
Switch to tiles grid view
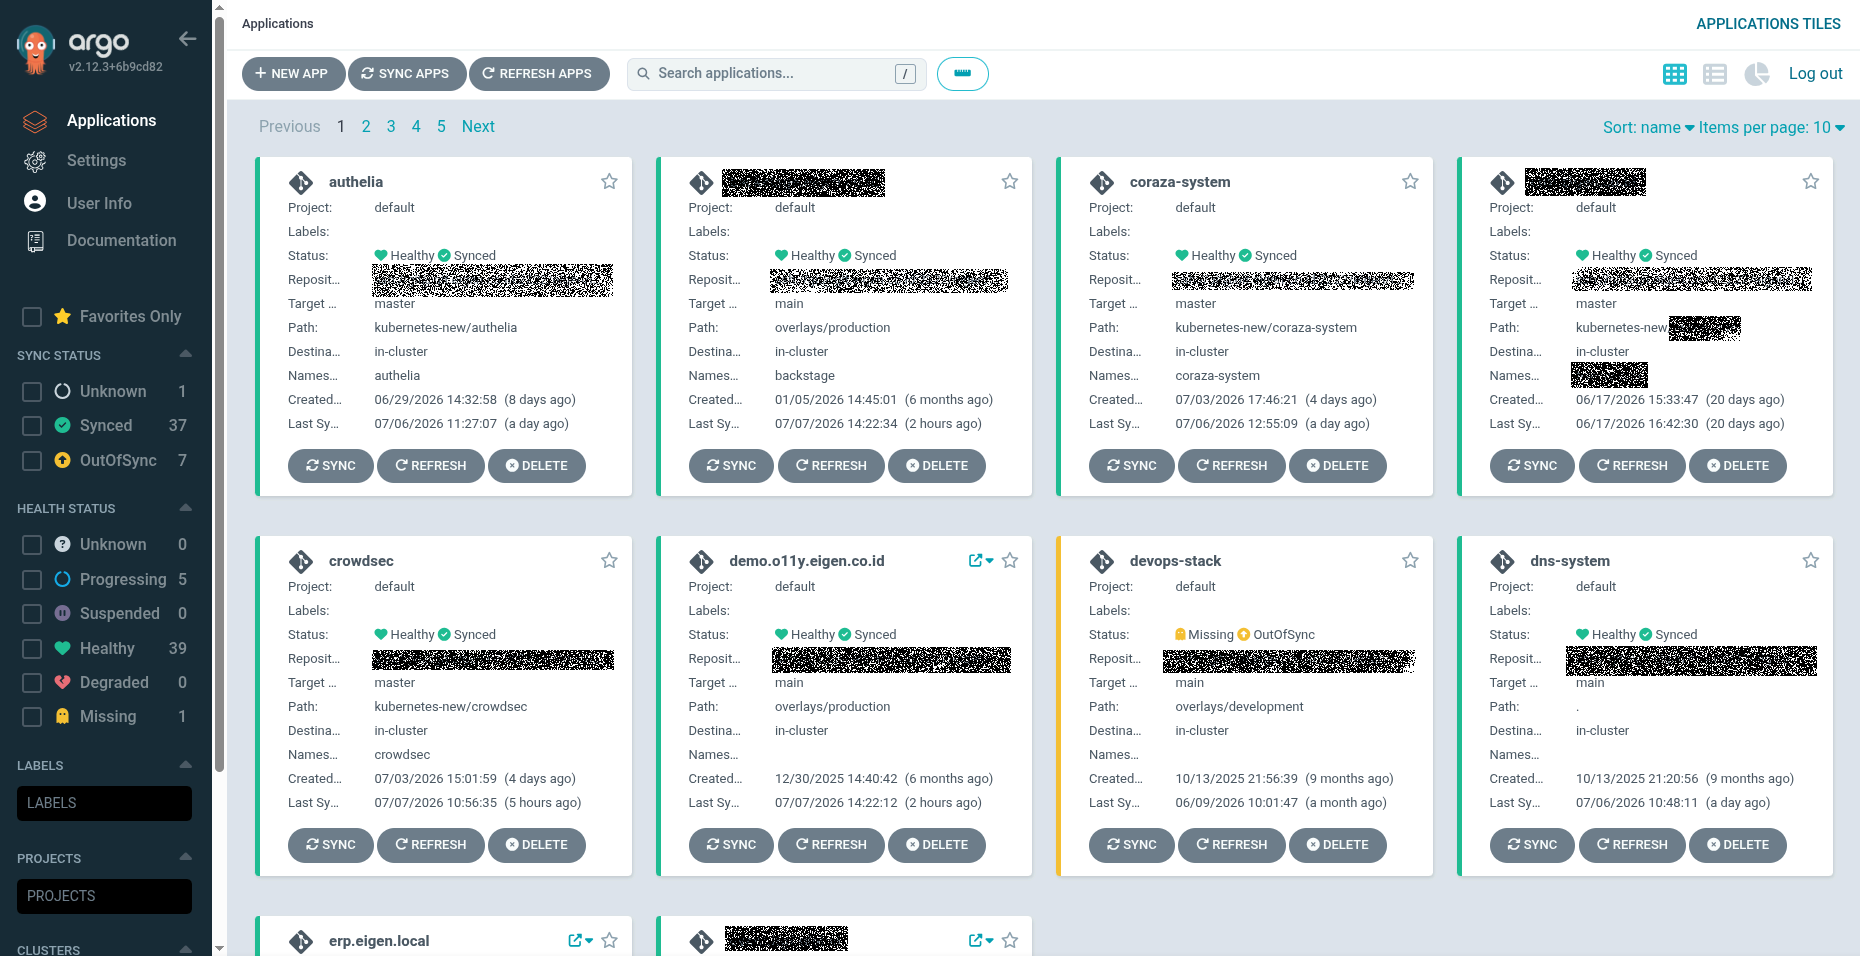pos(1675,74)
